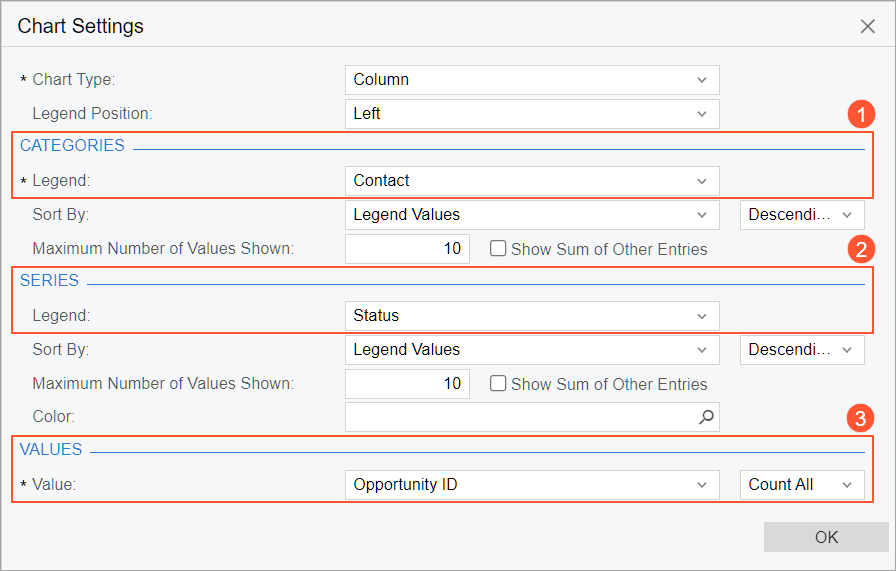Expand the Categories Sort By Legend Values dropdown
This screenshot has width=896, height=571.
point(531,214)
